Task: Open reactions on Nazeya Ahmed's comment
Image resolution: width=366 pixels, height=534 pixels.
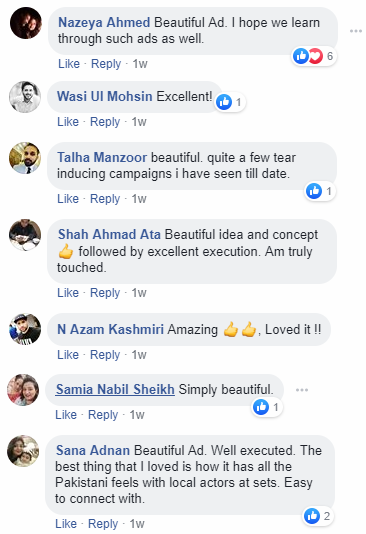Action: pos(315,56)
